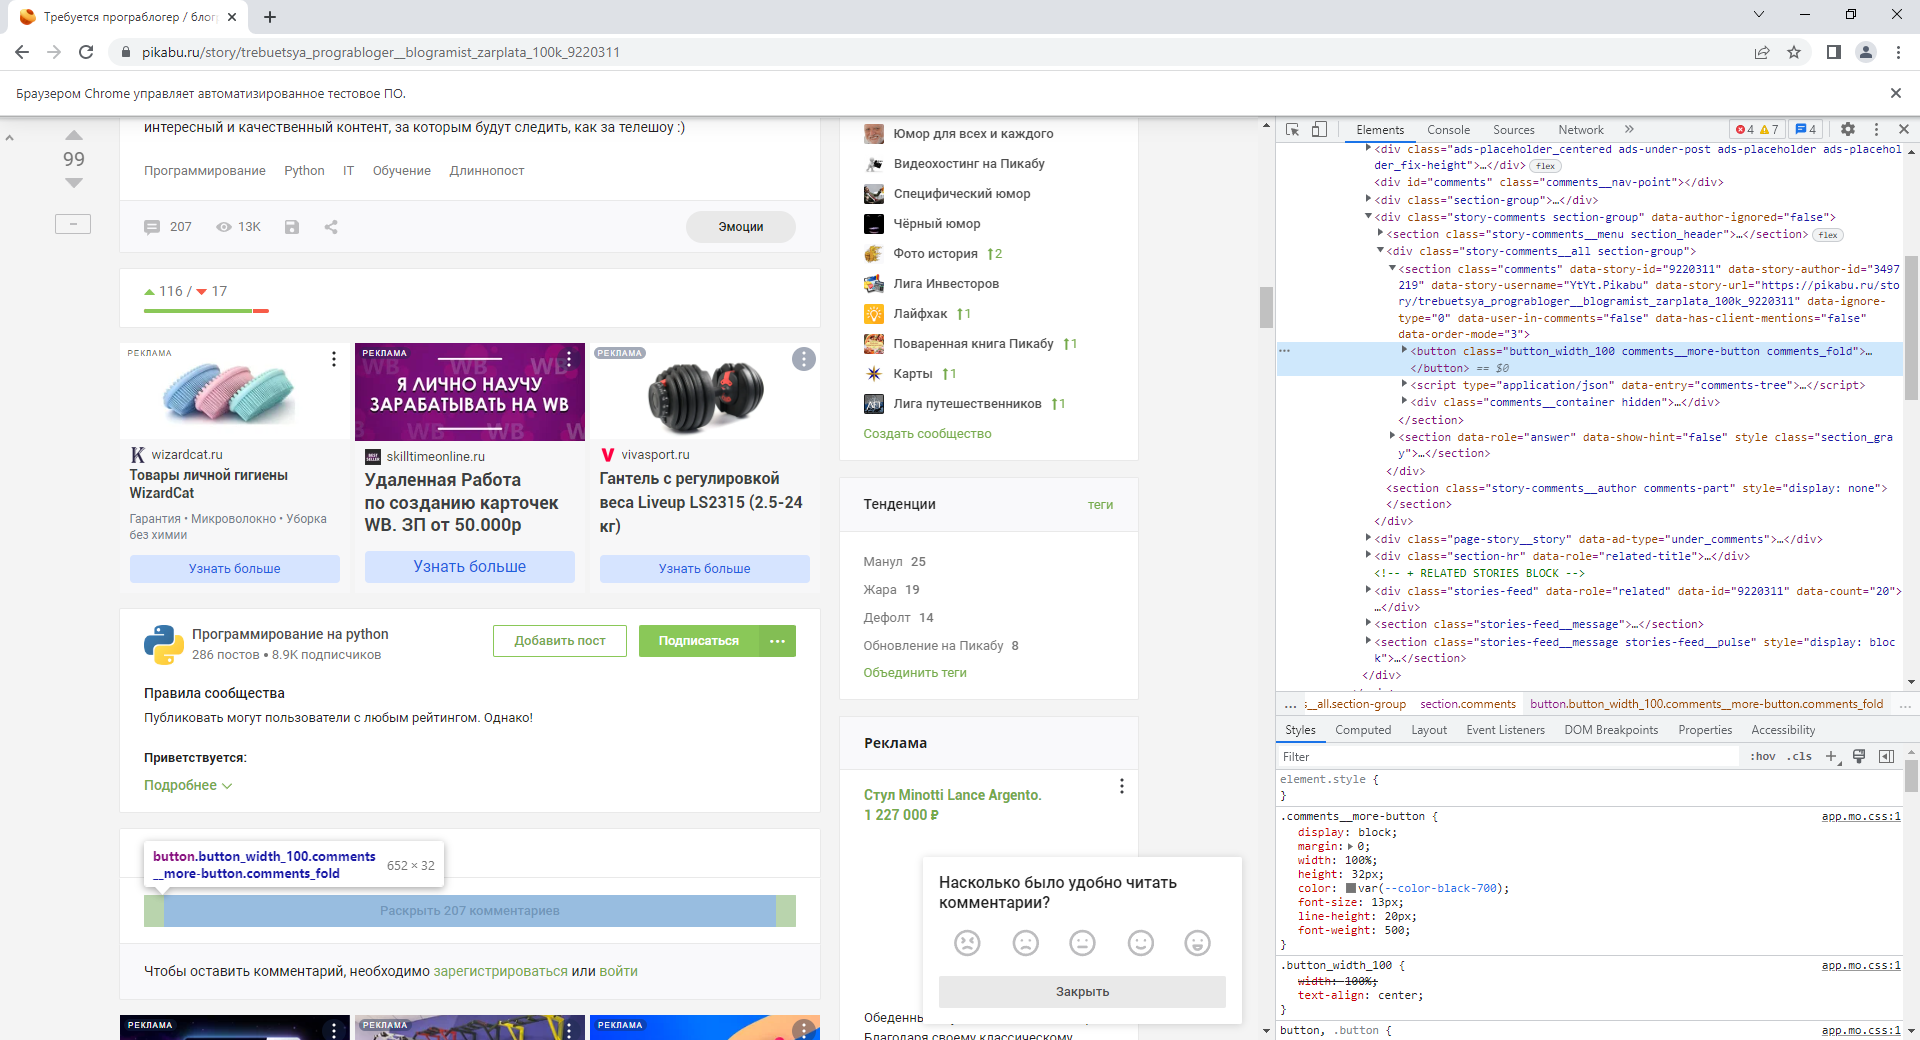This screenshot has width=1920, height=1040.
Task: Switch to the Network tab
Action: 1580,130
